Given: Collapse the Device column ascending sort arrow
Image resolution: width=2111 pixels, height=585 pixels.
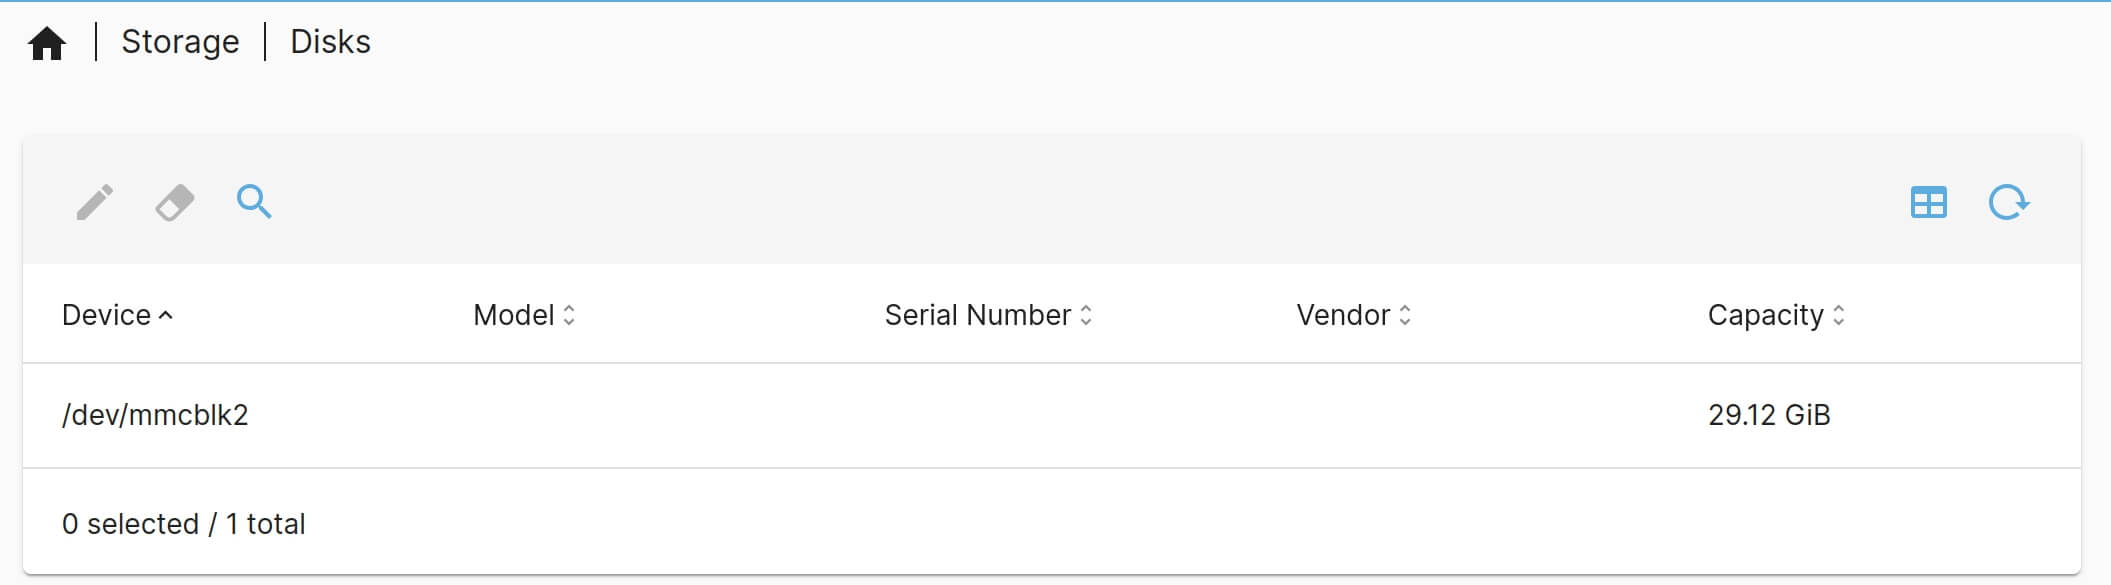Looking at the screenshot, I should click(166, 315).
